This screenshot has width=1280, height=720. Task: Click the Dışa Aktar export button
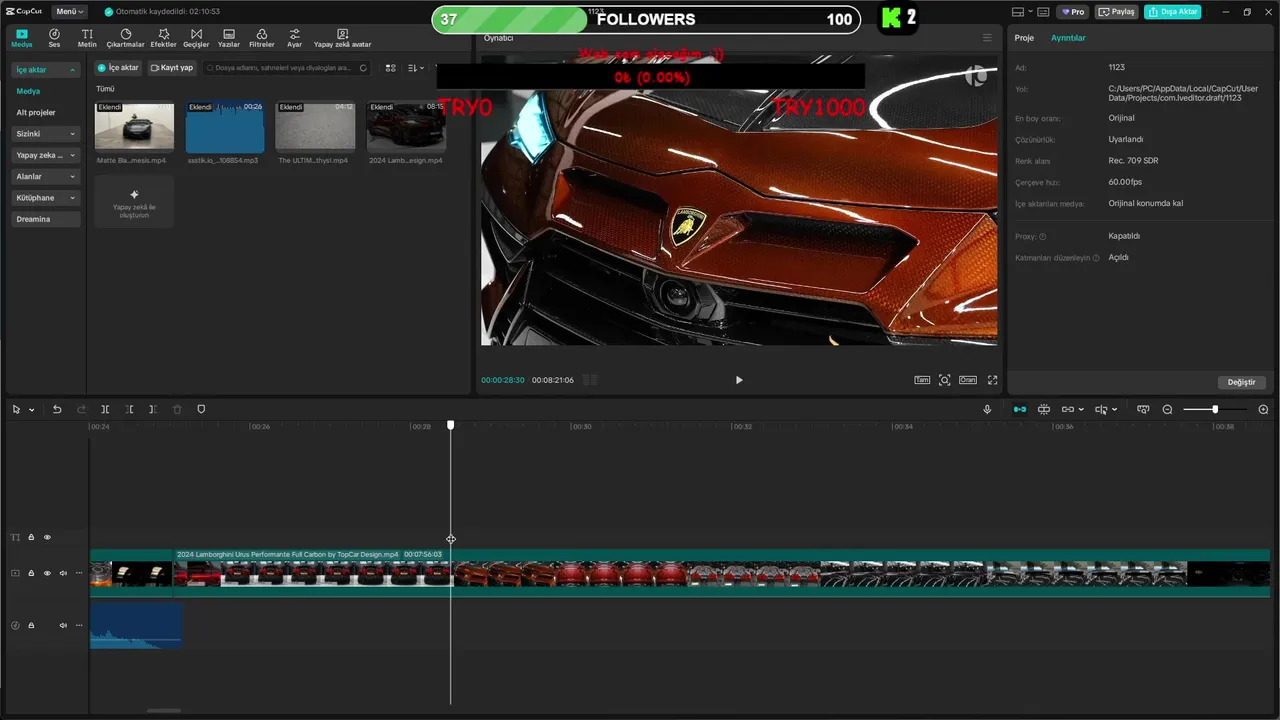1173,12
